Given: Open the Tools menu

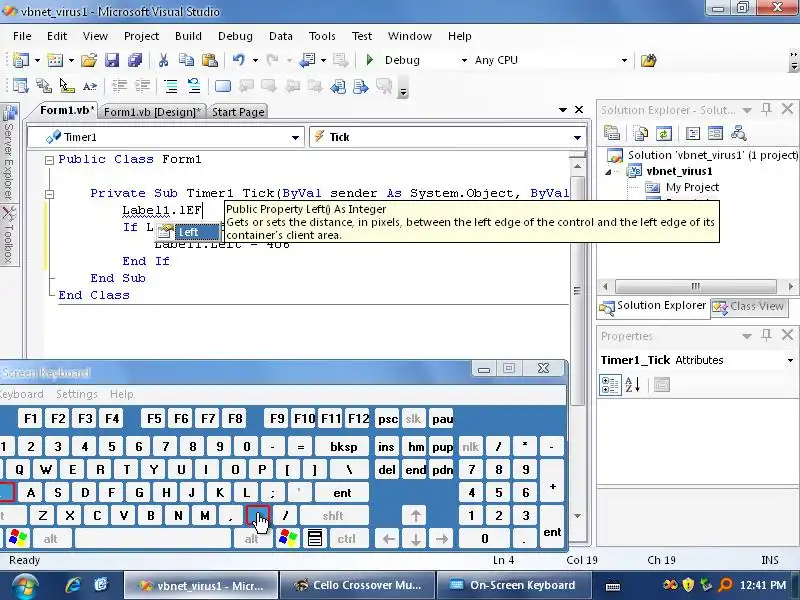Looking at the screenshot, I should 322,36.
